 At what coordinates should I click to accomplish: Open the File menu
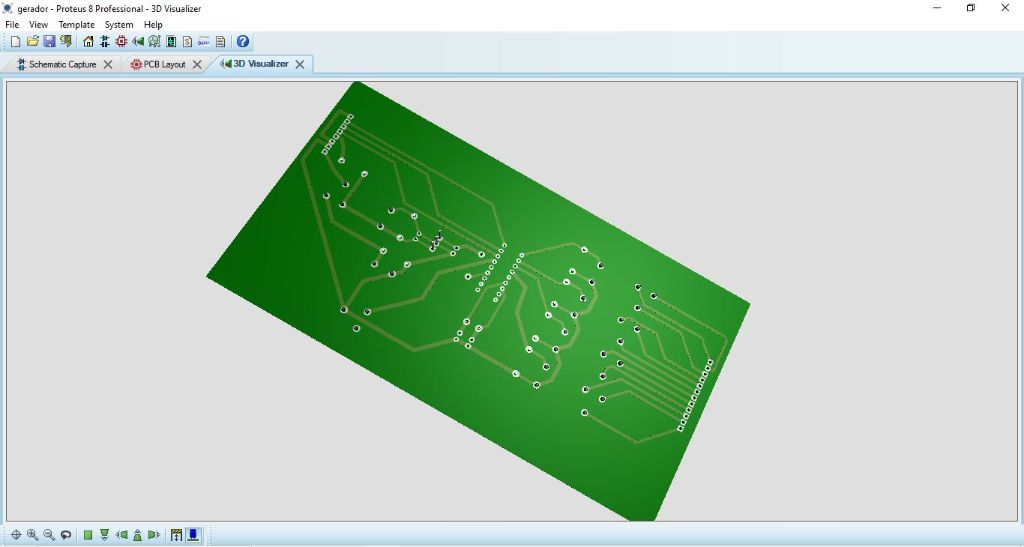coord(12,25)
